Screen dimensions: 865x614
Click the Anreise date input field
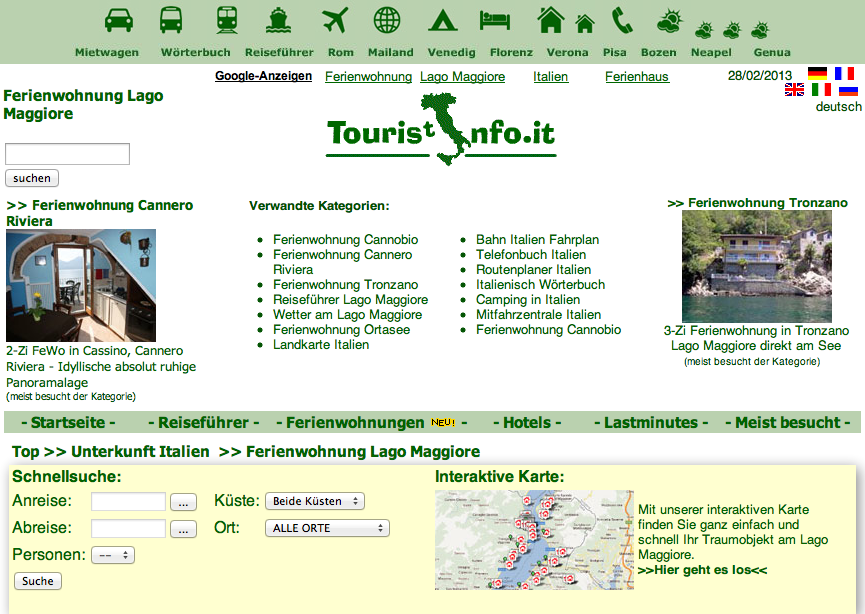[128, 502]
